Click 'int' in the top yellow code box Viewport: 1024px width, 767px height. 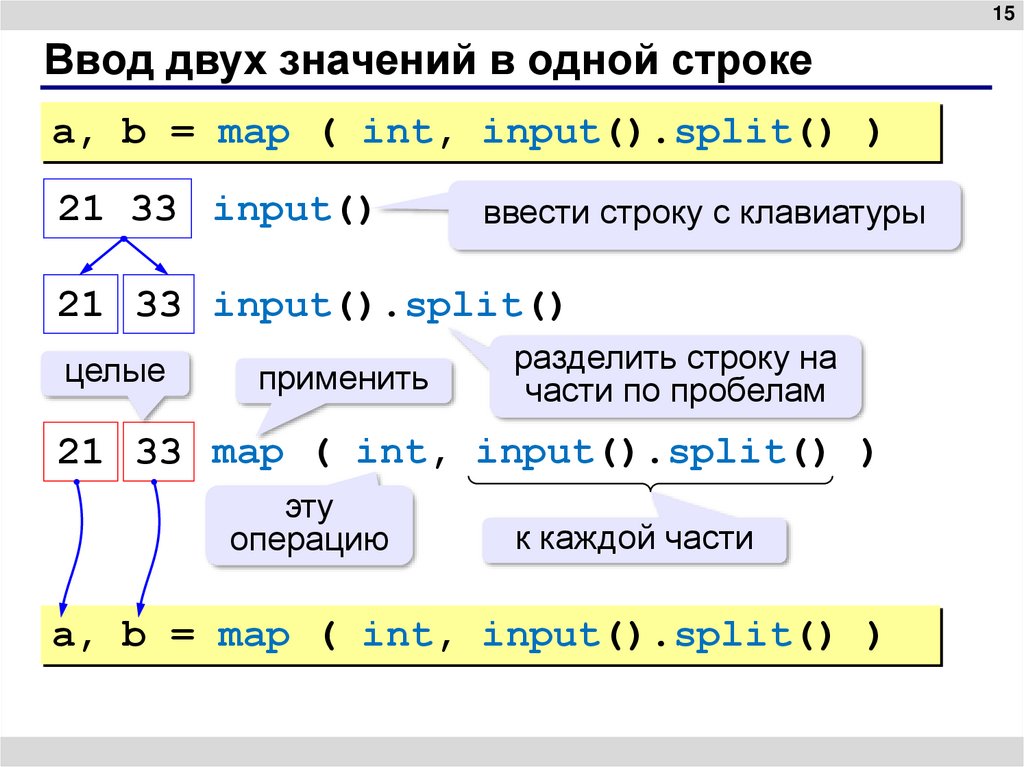[398, 132]
